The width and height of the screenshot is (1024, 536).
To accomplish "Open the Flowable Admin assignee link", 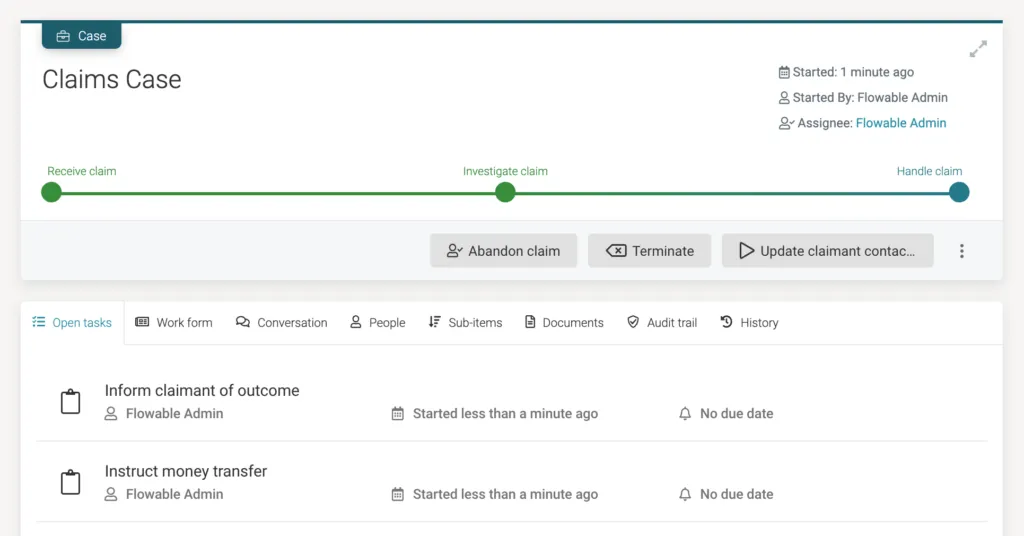I will pos(901,123).
